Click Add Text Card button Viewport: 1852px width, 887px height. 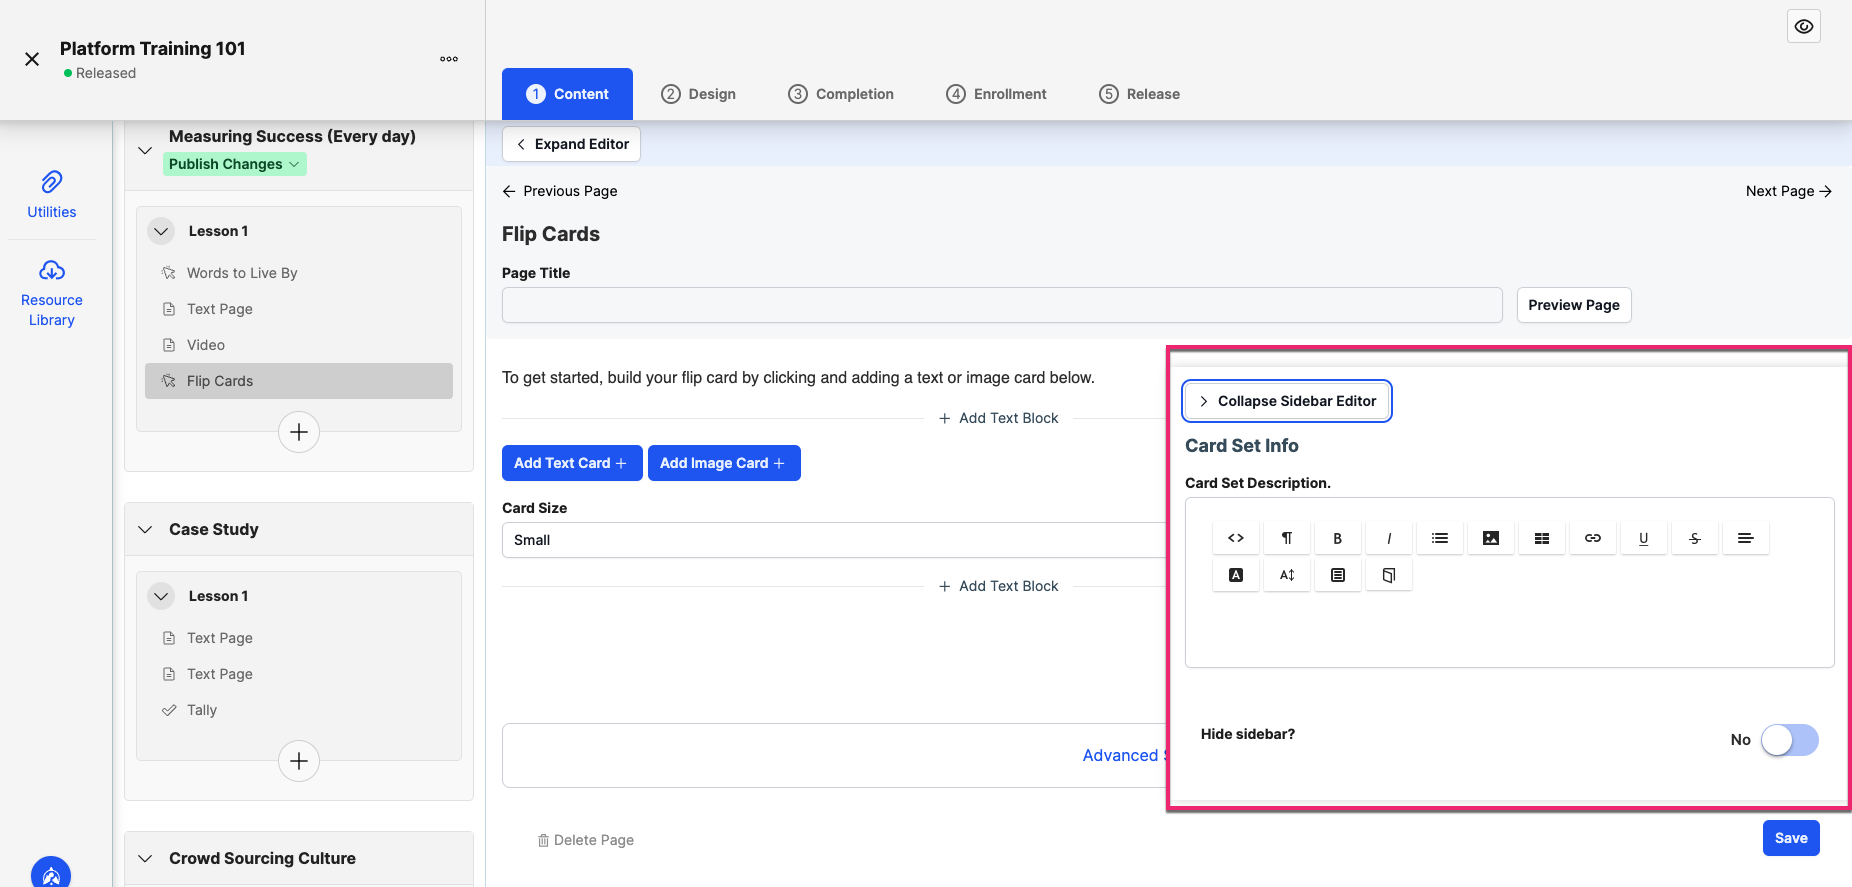tap(572, 463)
